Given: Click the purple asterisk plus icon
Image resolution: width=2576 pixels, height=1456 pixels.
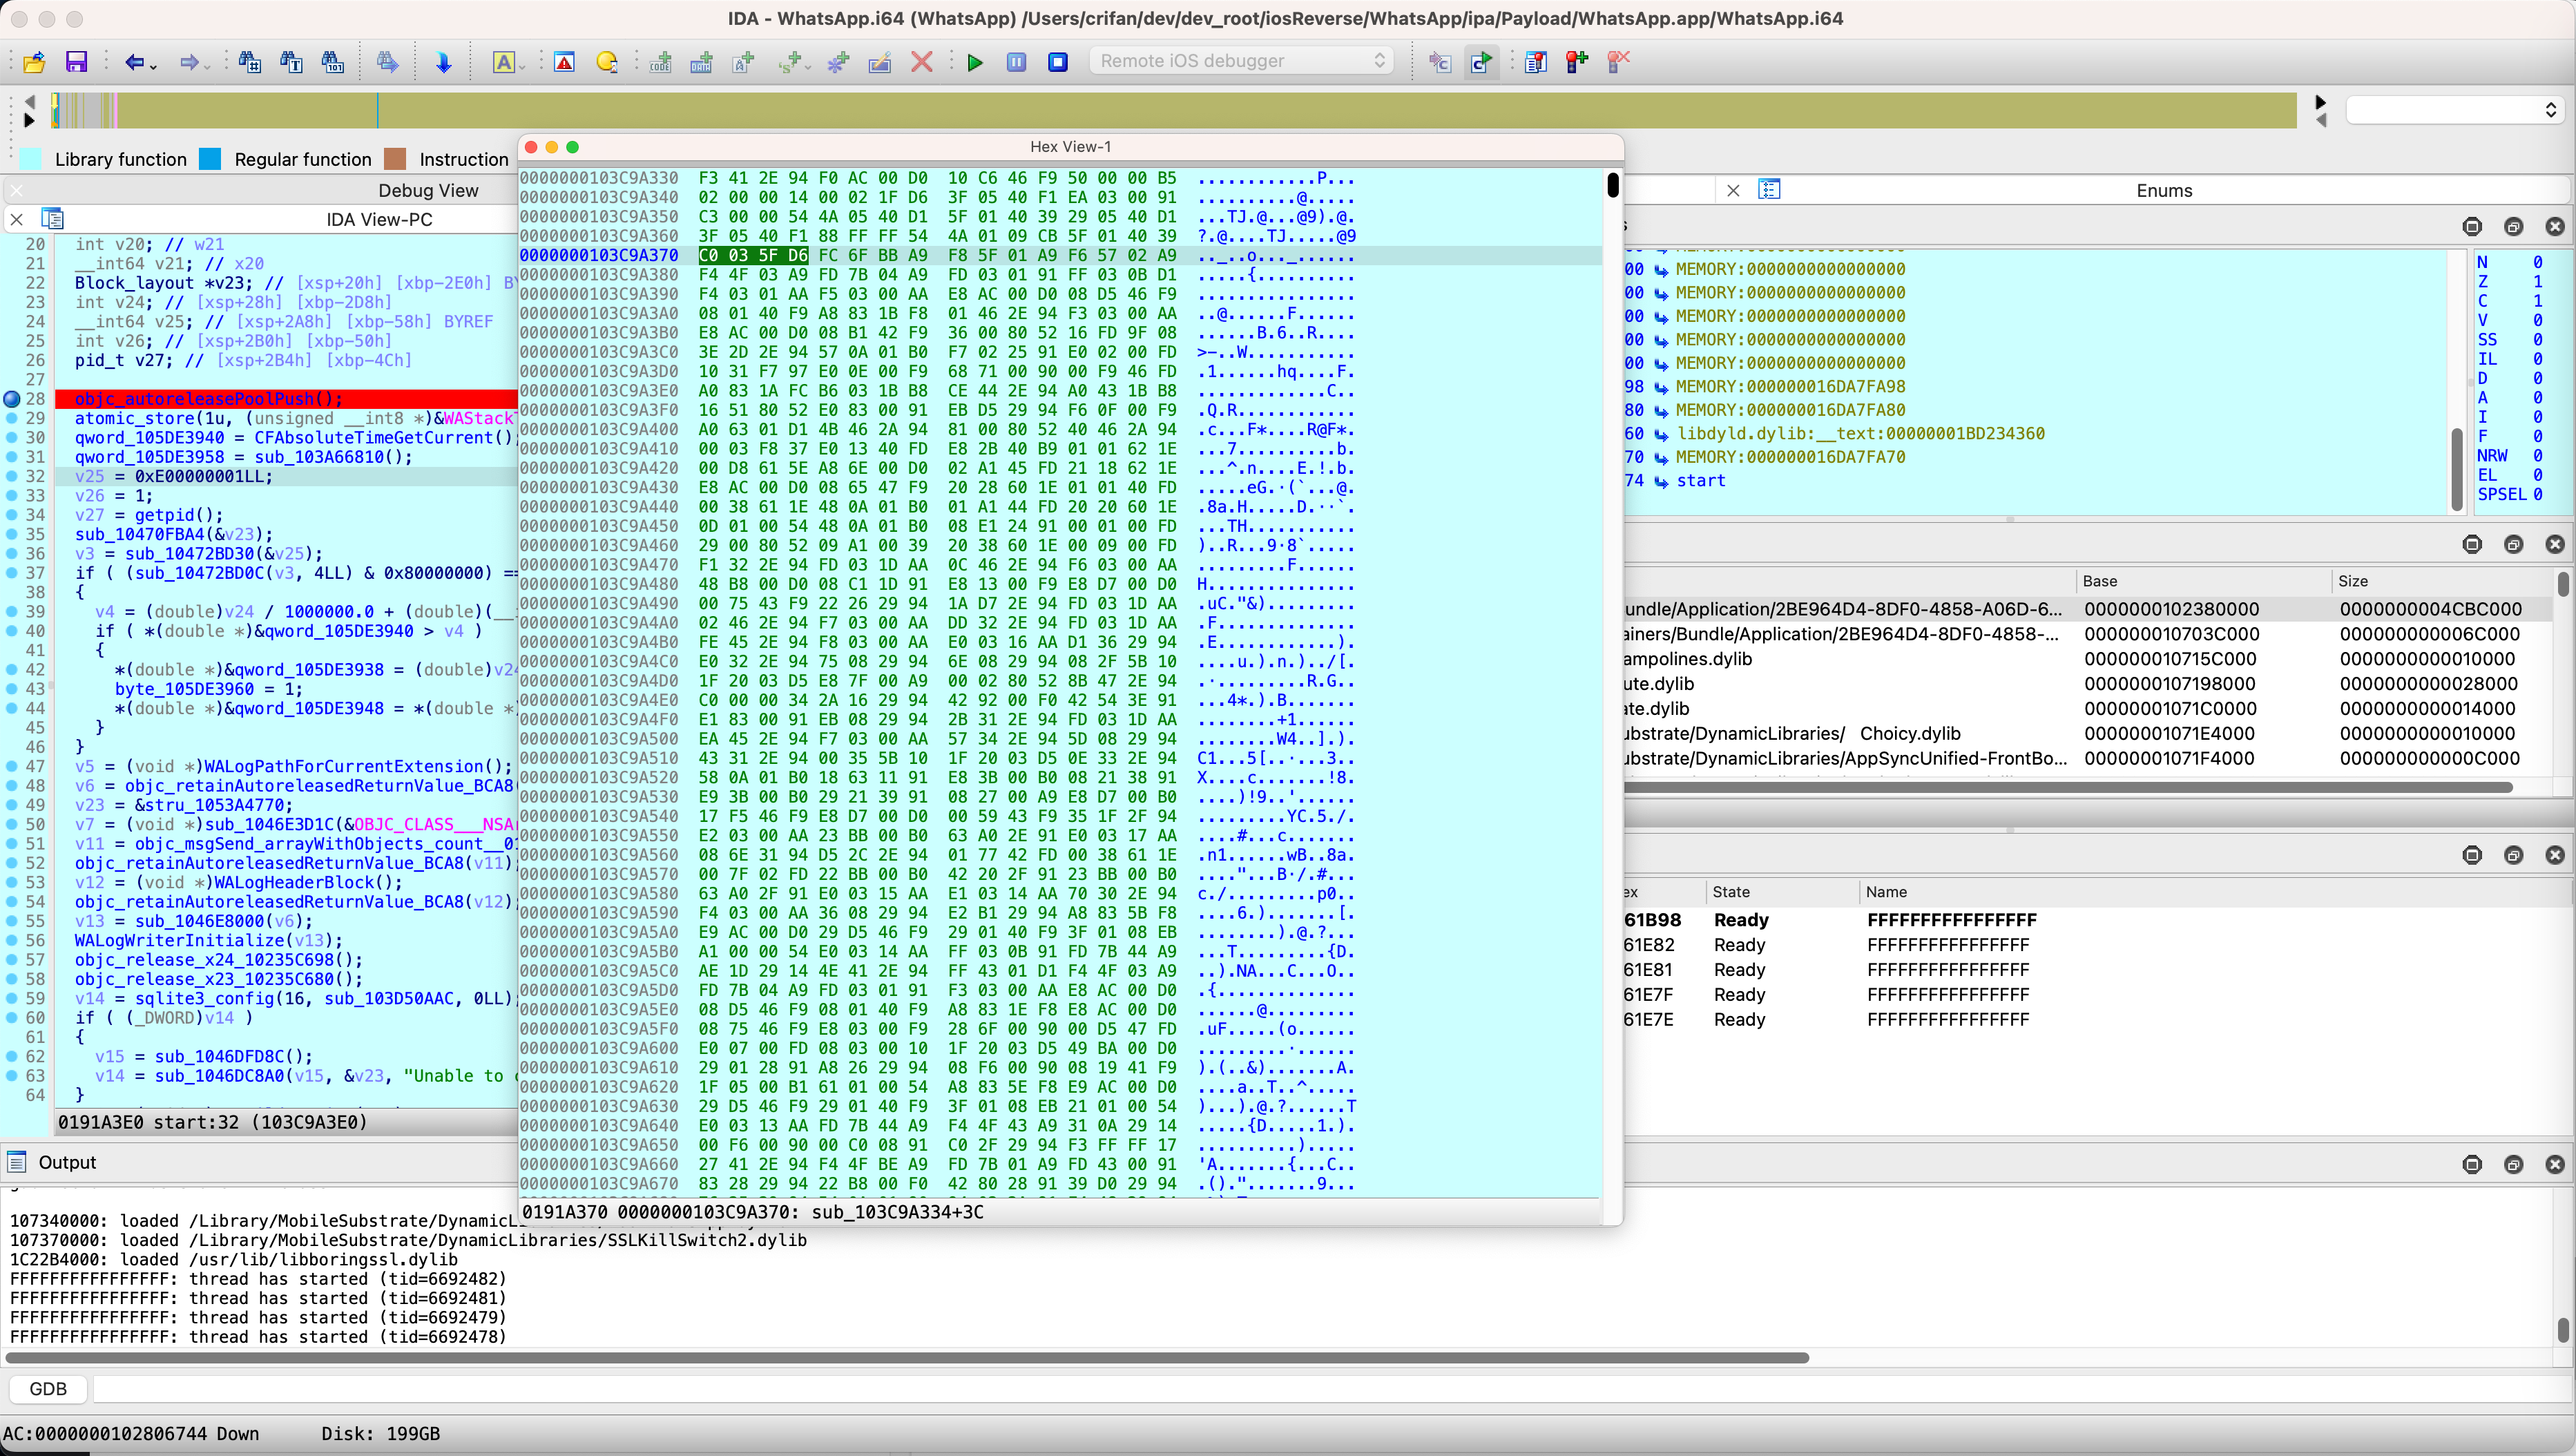Looking at the screenshot, I should 838,62.
